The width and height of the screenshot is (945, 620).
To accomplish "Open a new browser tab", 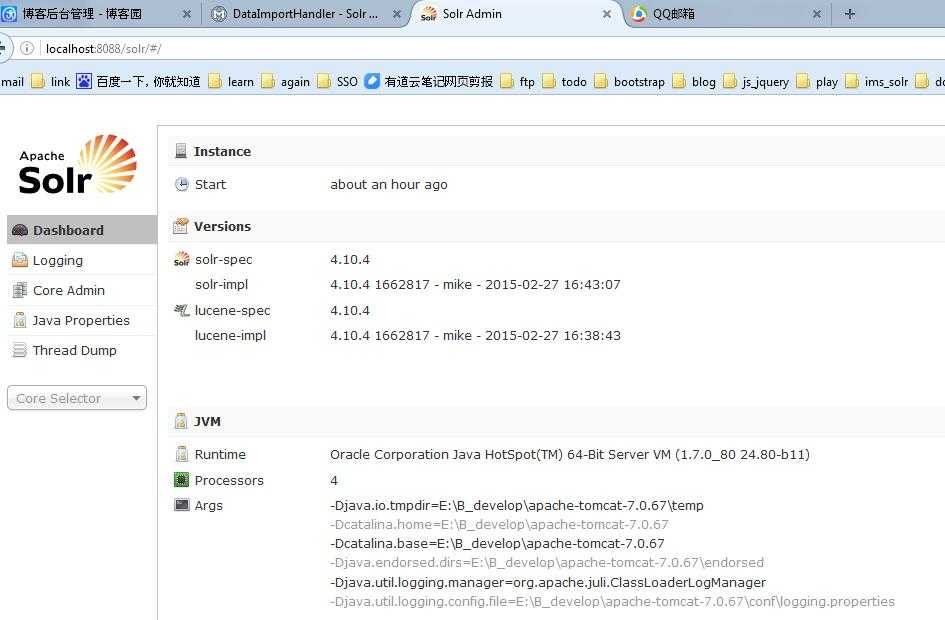I will coord(850,13).
